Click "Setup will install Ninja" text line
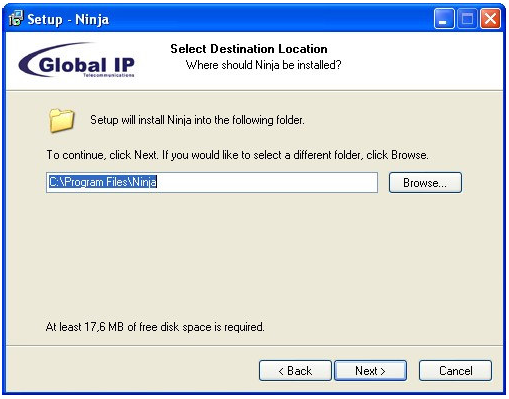 point(197,120)
